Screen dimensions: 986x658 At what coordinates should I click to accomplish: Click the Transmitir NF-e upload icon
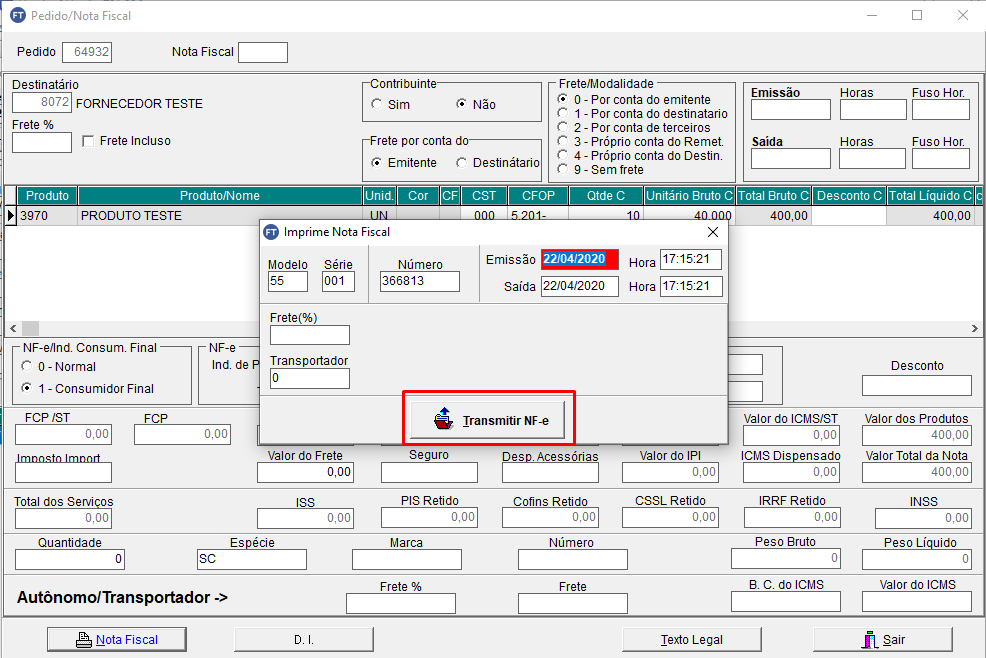coord(443,420)
